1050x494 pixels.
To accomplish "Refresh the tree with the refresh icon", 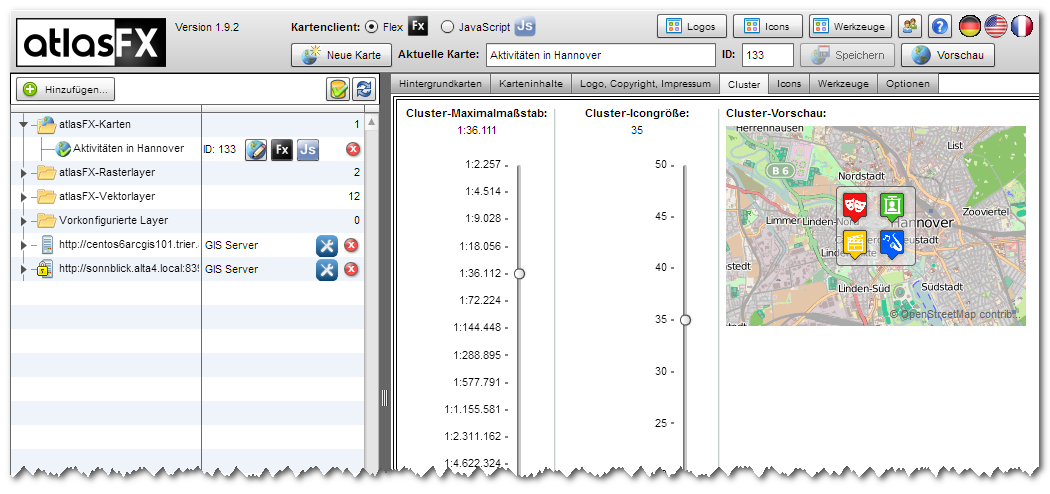I will 364,89.
